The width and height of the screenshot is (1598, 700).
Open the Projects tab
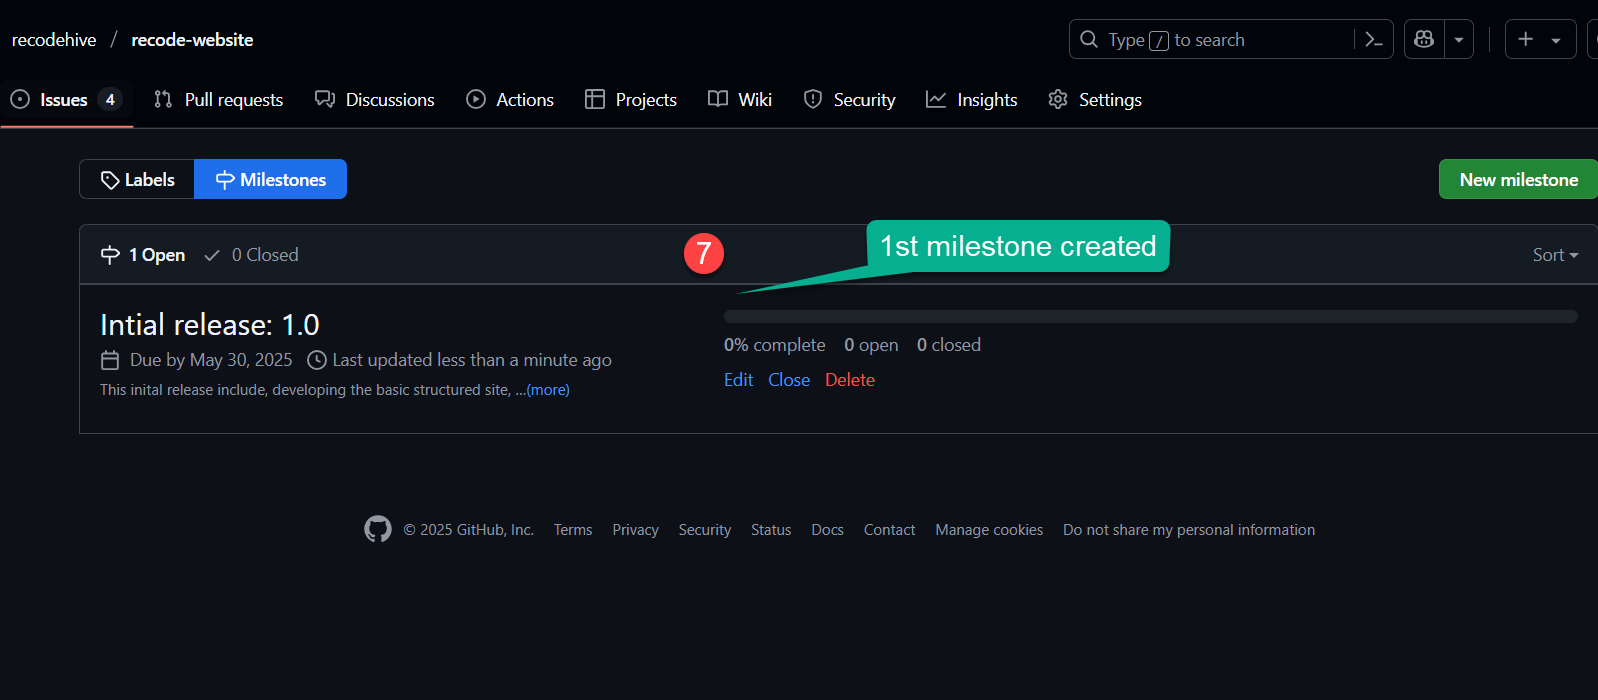coord(631,100)
